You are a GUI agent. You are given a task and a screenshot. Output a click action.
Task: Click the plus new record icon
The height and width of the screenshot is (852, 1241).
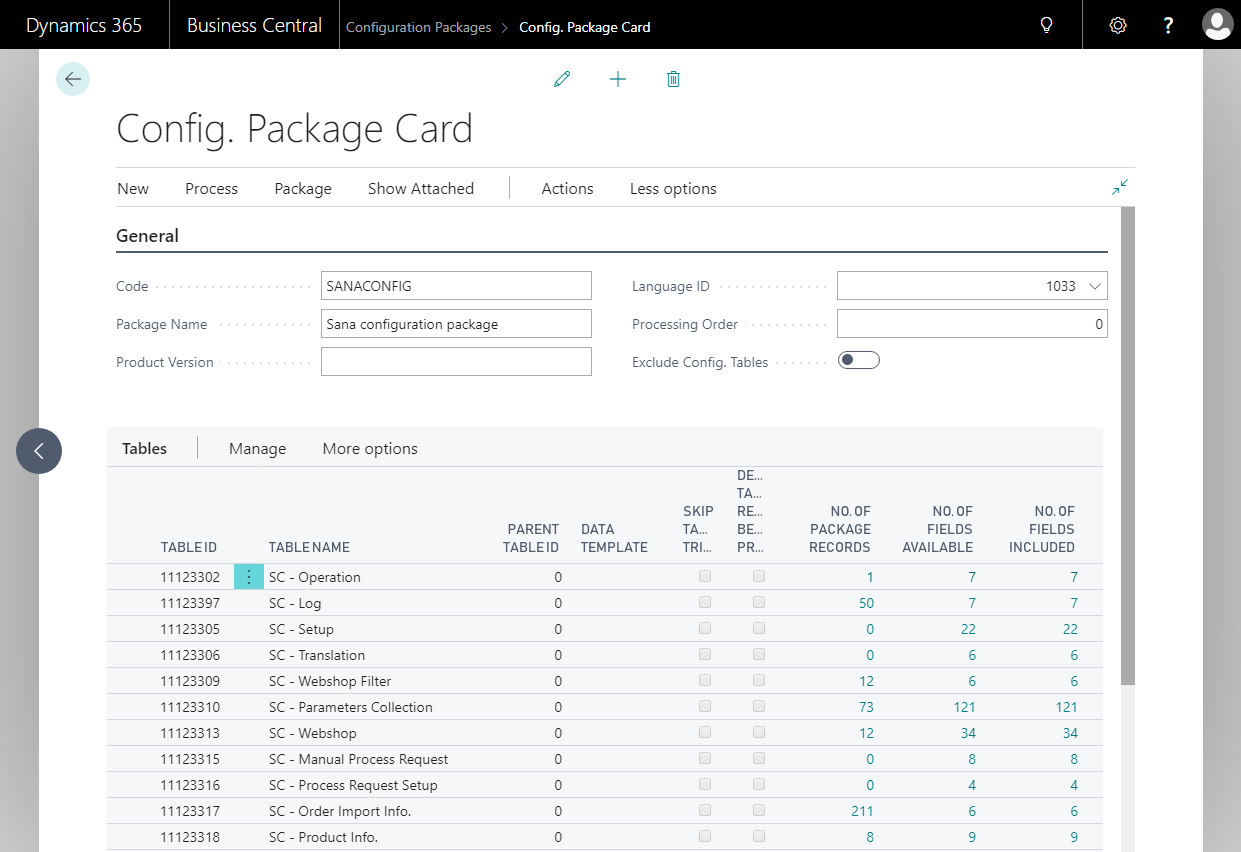tap(618, 79)
